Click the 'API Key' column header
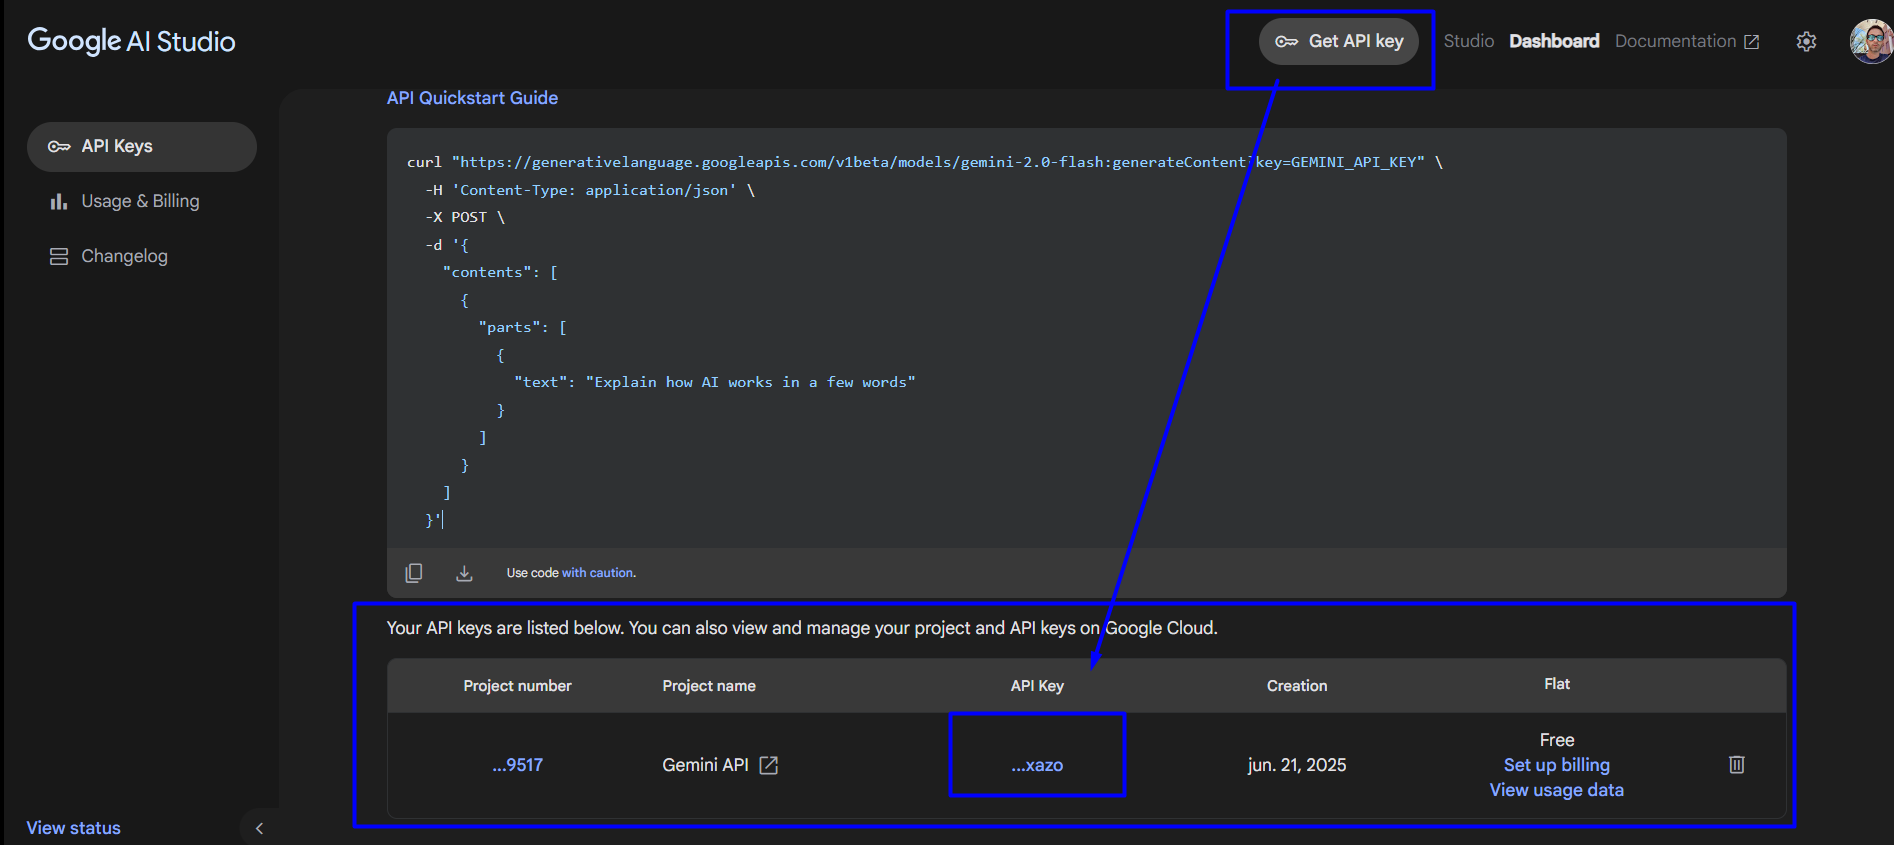1894x845 pixels. coord(1037,686)
